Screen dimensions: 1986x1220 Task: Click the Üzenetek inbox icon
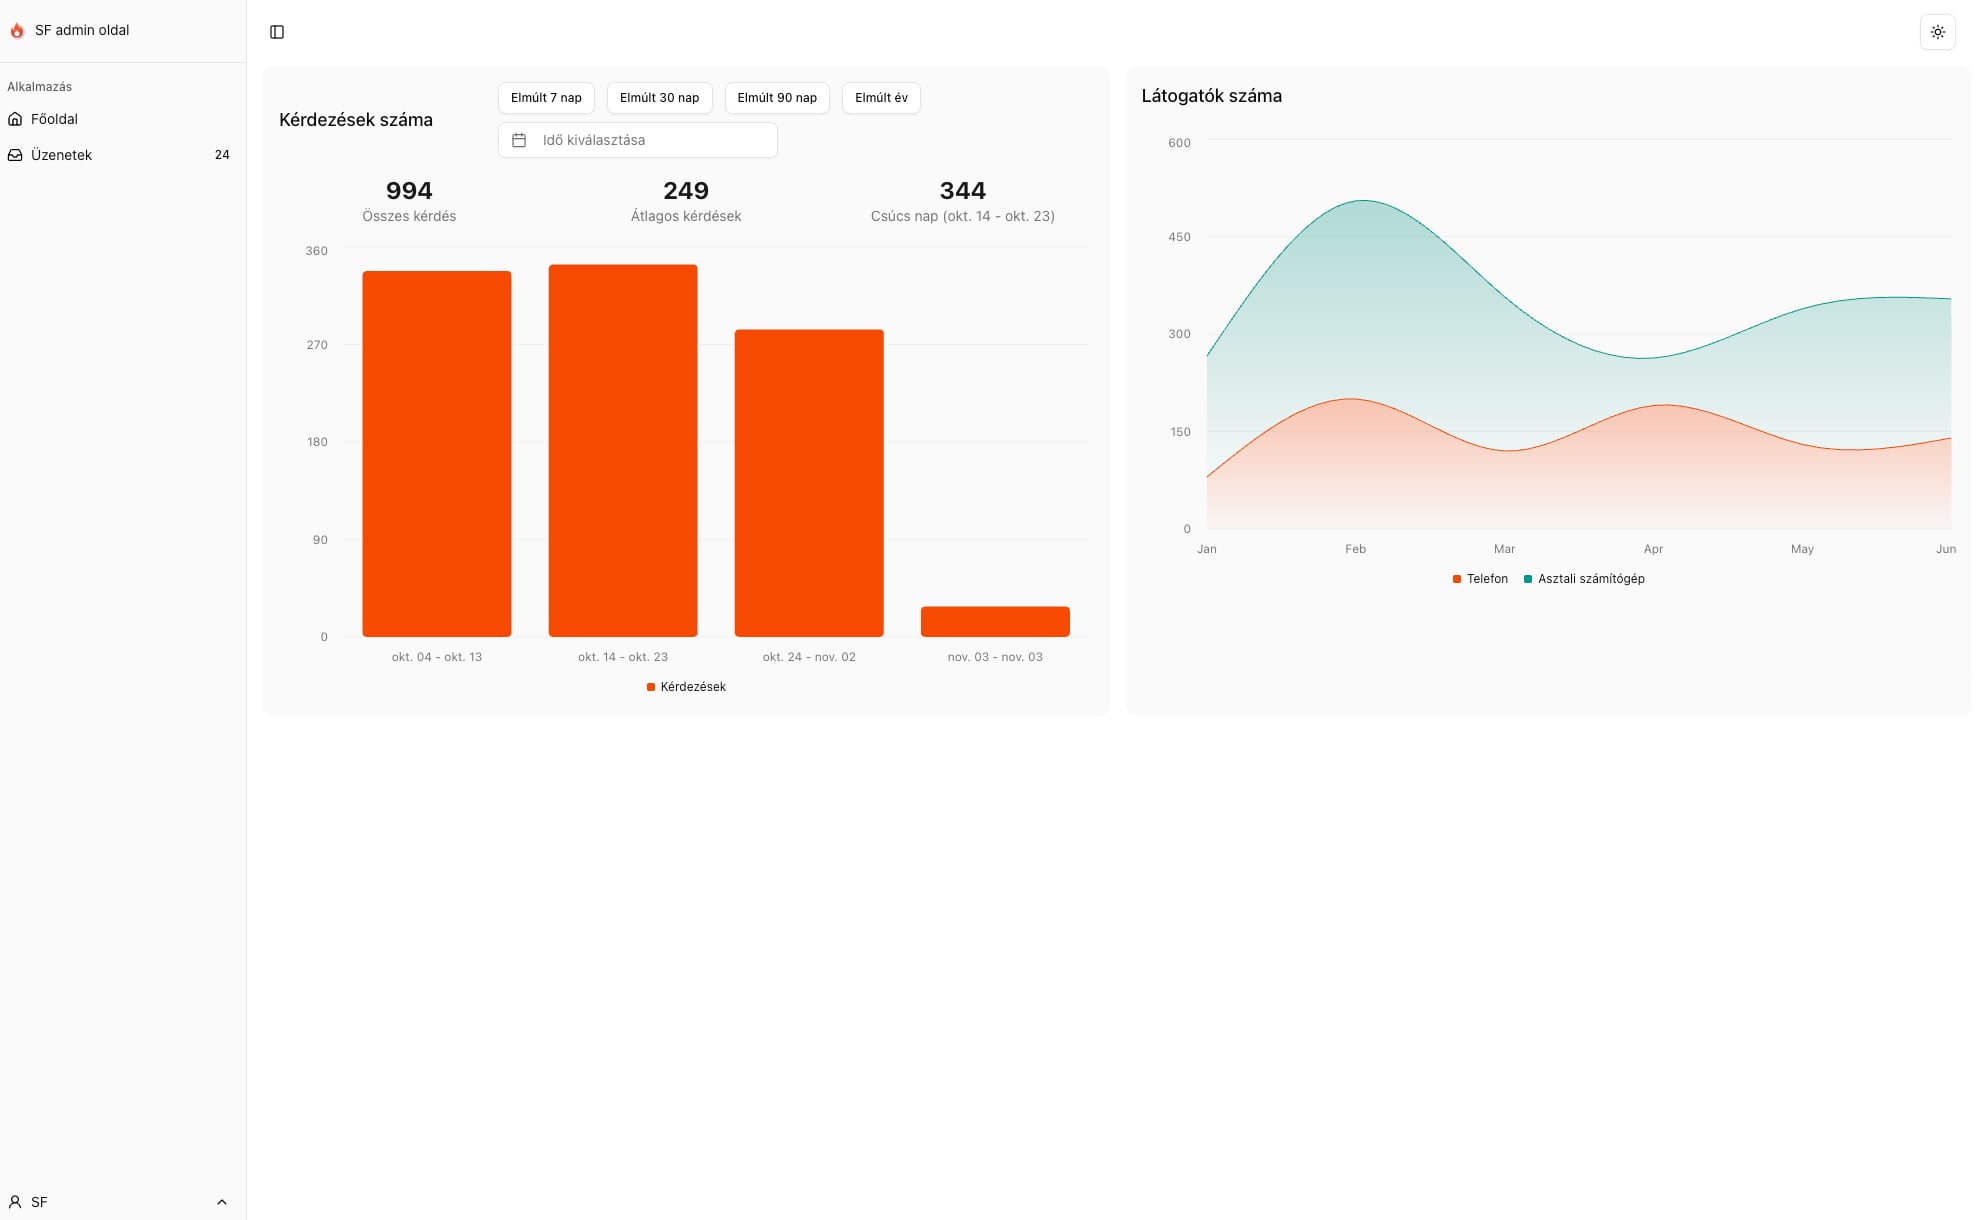pos(15,155)
